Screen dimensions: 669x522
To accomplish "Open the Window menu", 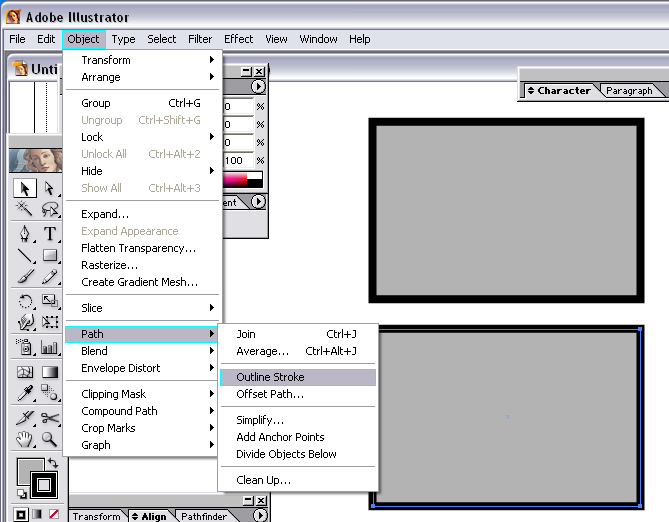I will click(318, 39).
